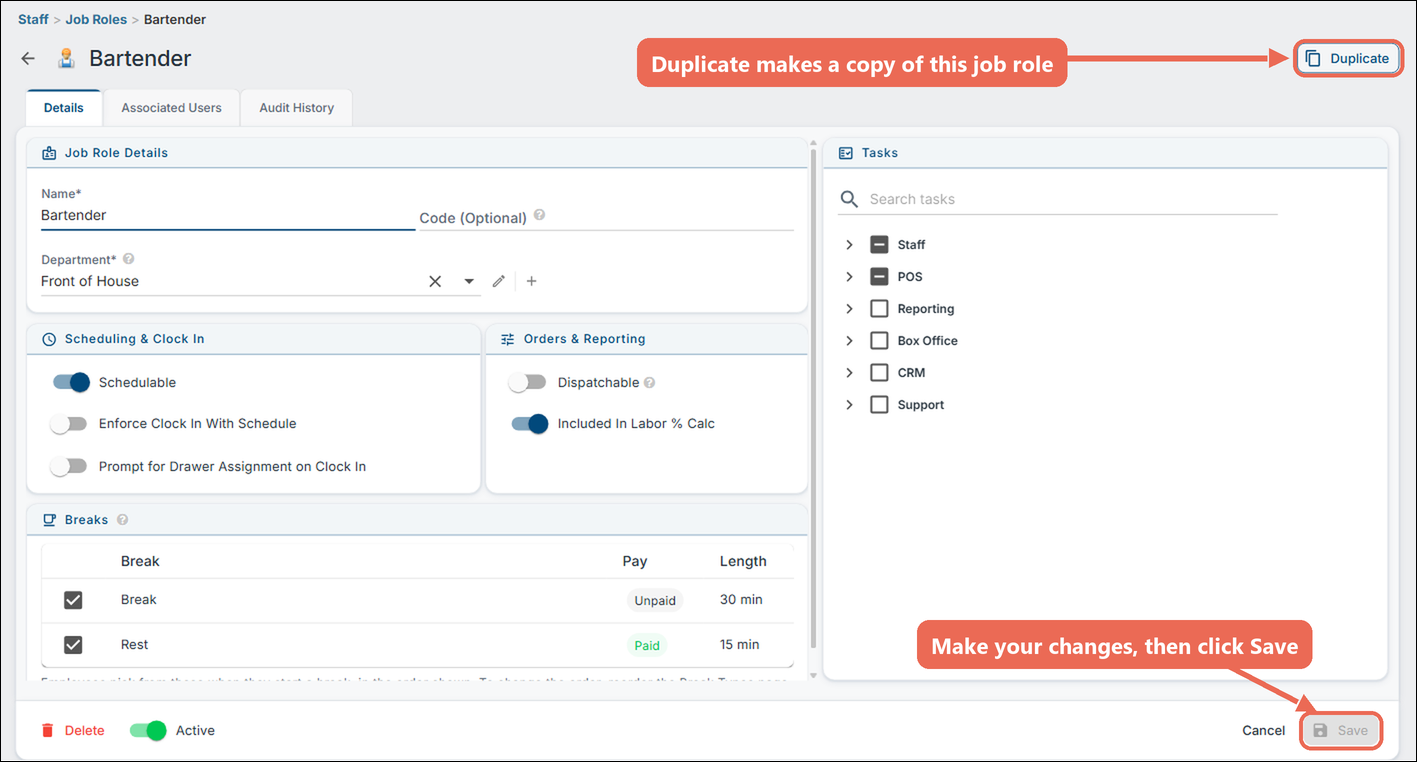Select the Details tab
This screenshot has height=762, width=1417.
coord(64,108)
